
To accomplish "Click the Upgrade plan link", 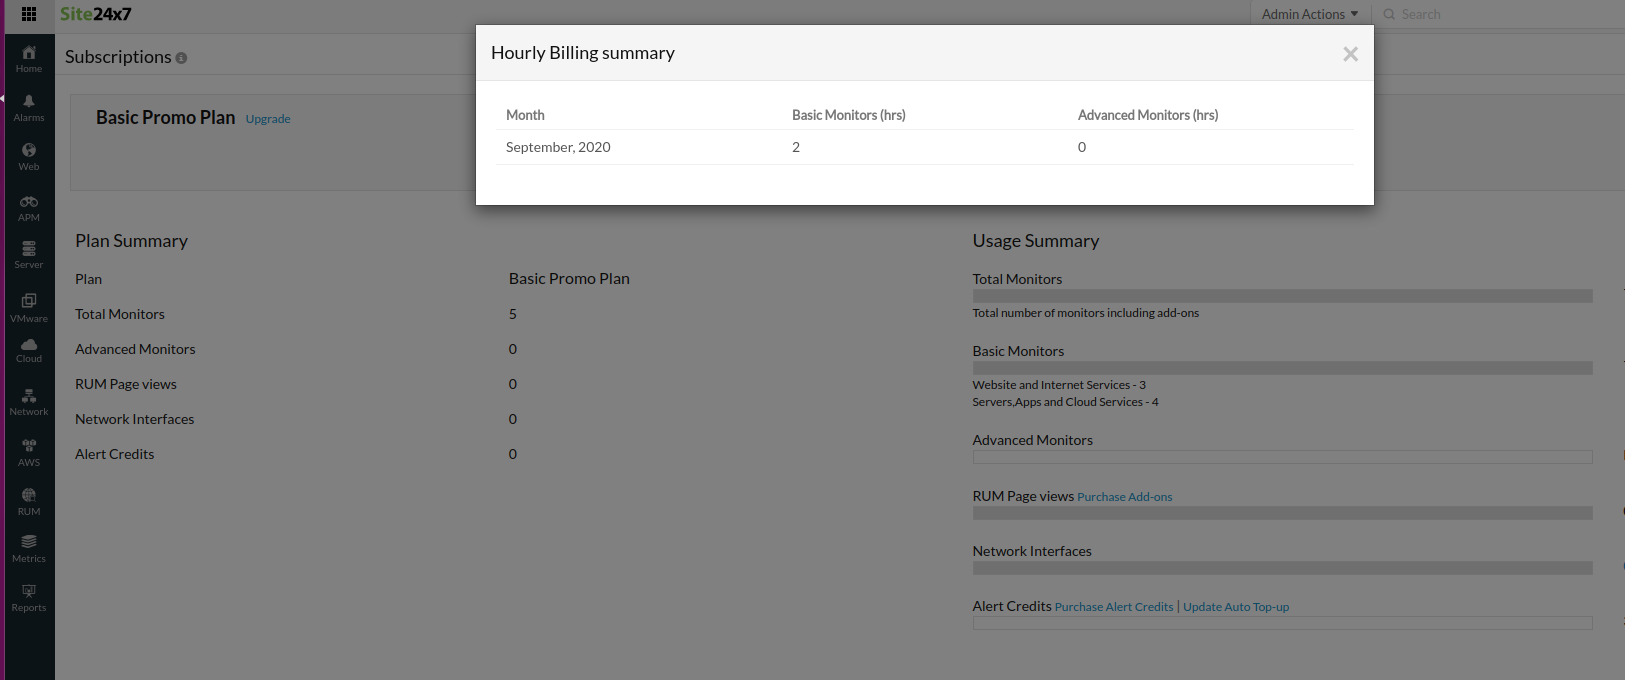I will (x=268, y=119).
